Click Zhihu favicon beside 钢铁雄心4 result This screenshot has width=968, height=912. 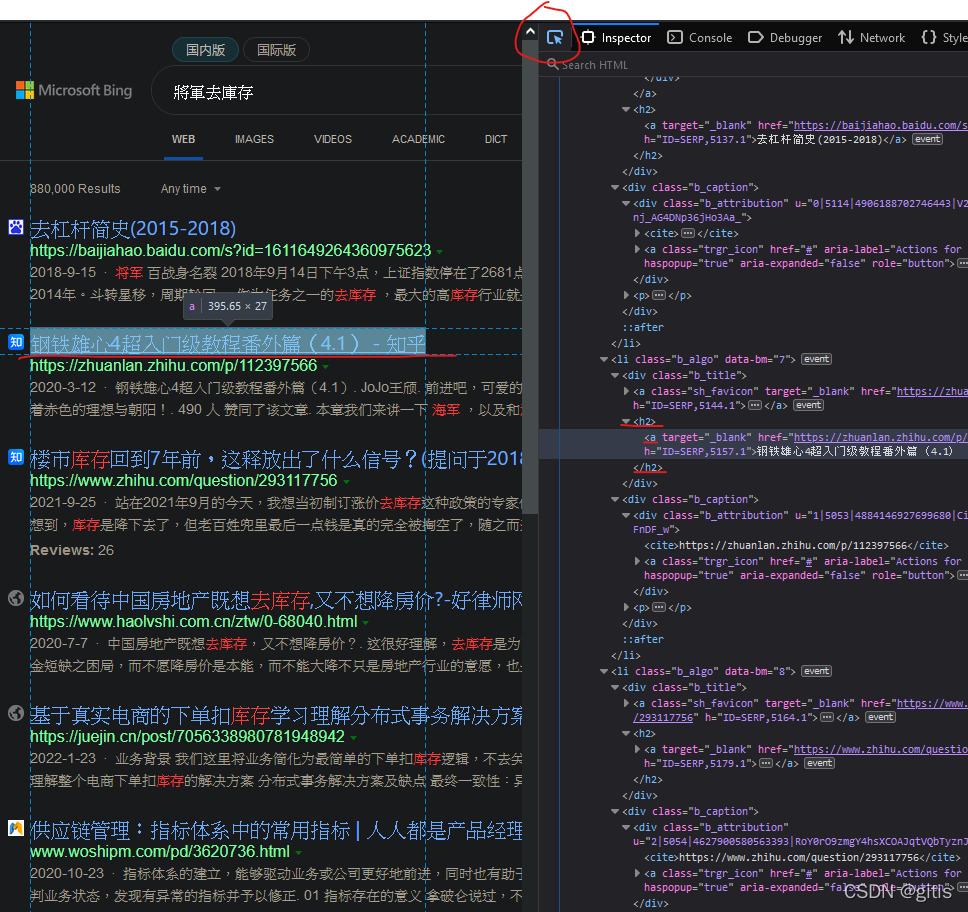click(15, 342)
